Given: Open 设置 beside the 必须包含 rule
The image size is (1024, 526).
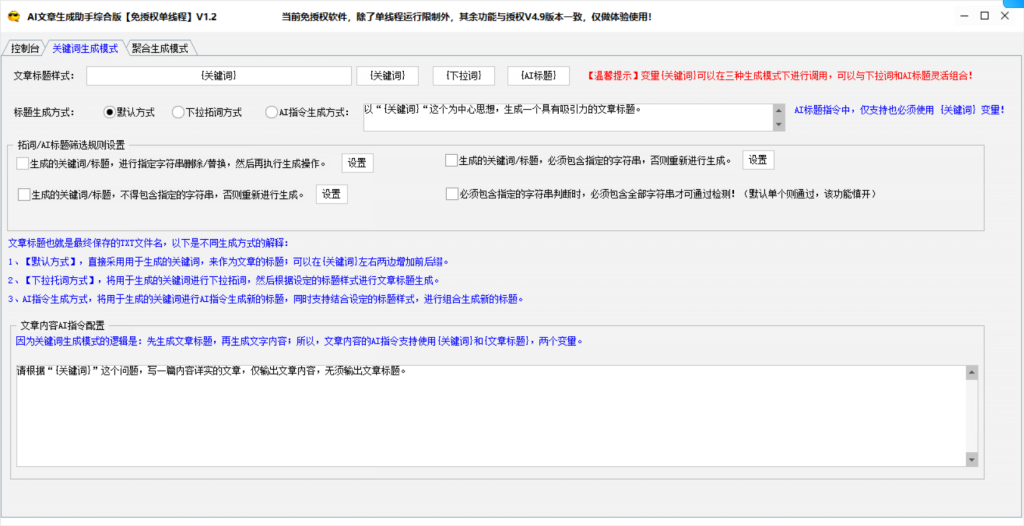Looking at the screenshot, I should [x=758, y=160].
